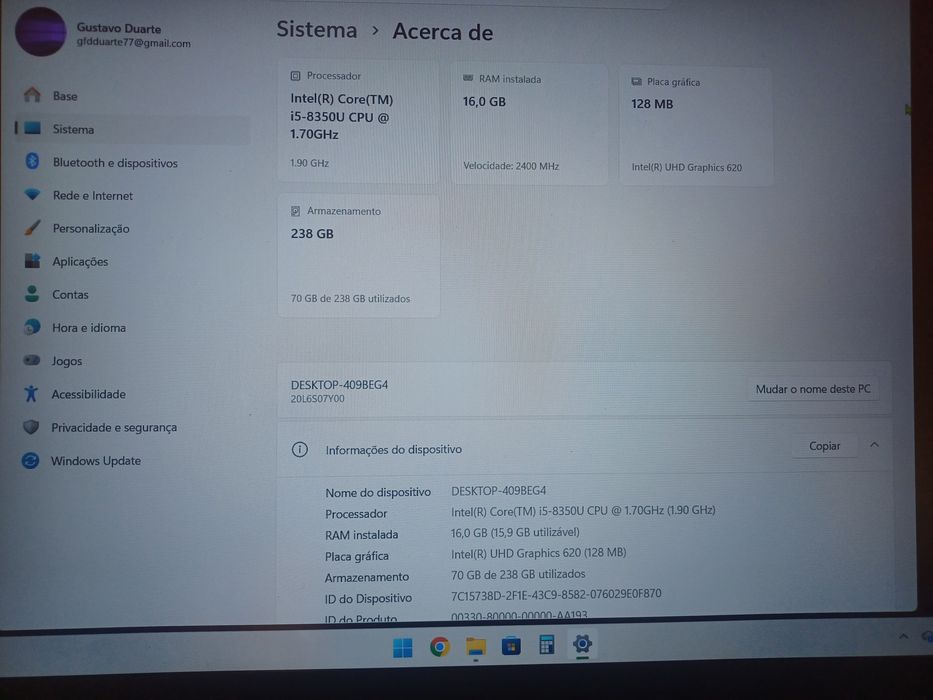Image resolution: width=933 pixels, height=700 pixels.
Task: Select the Sistema monitor icon
Action: click(x=32, y=128)
